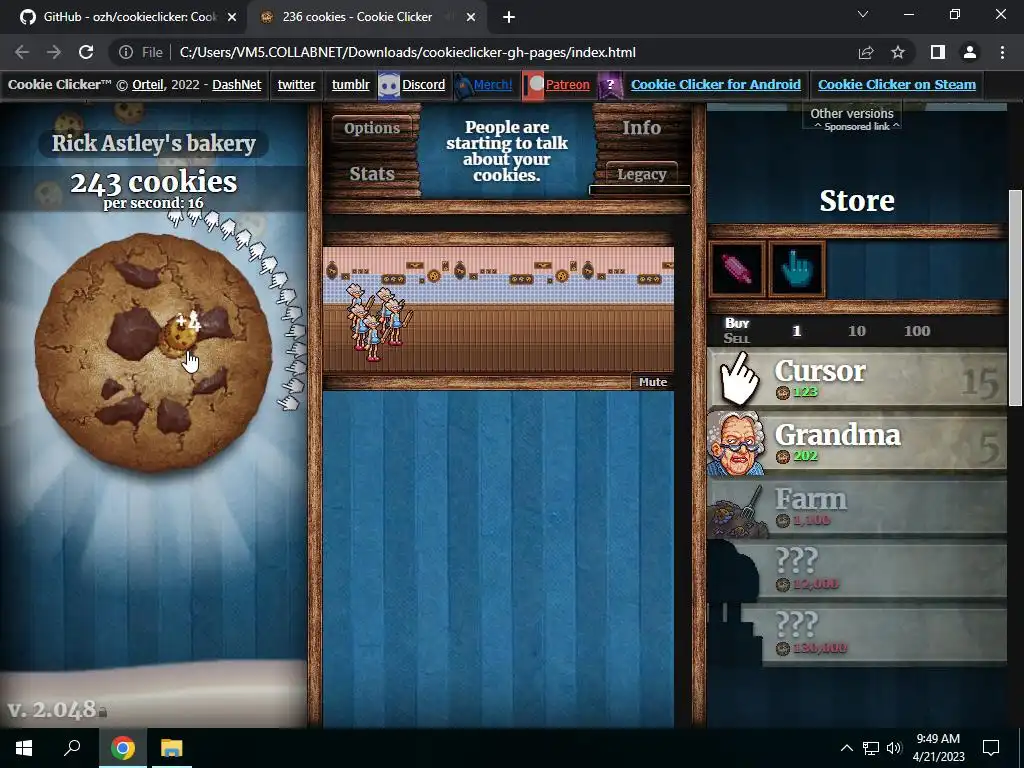Screen dimensions: 1024x768
Task: Click the second locked ??? building costing 130,000
Action: tap(857, 635)
